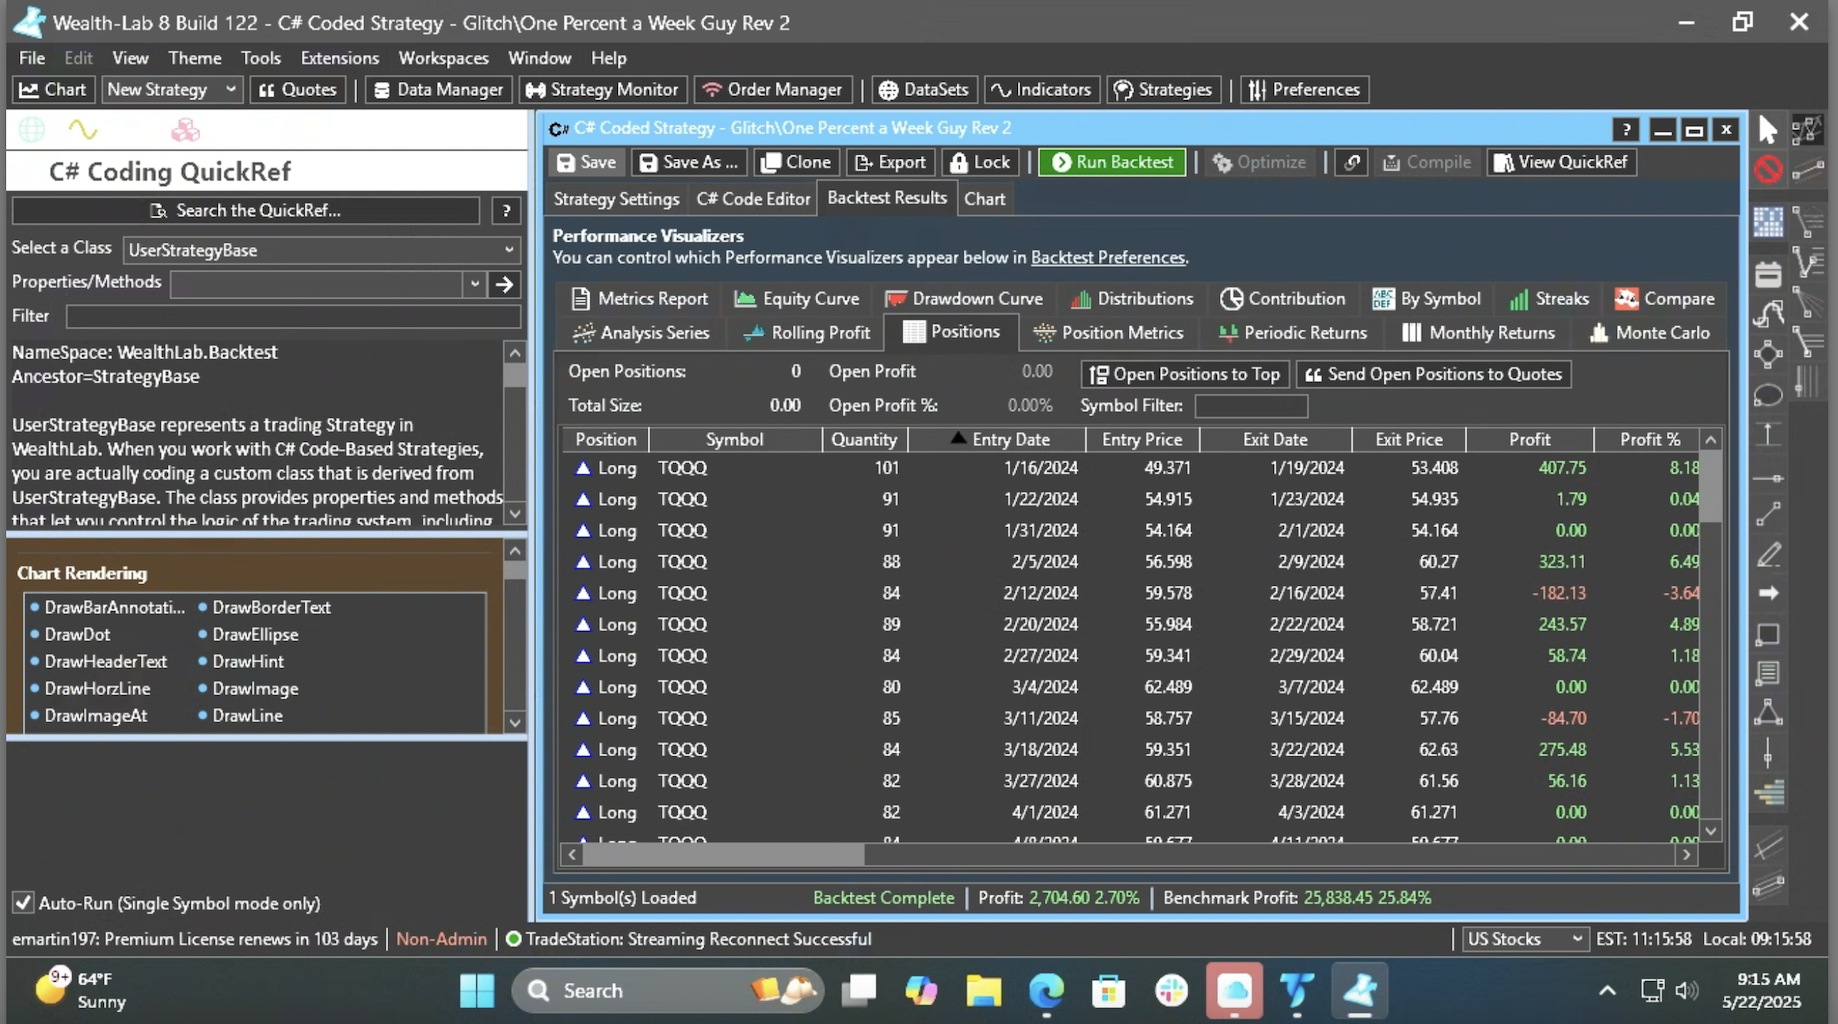Click the Windows Start button
The image size is (1838, 1024).
[x=477, y=991]
